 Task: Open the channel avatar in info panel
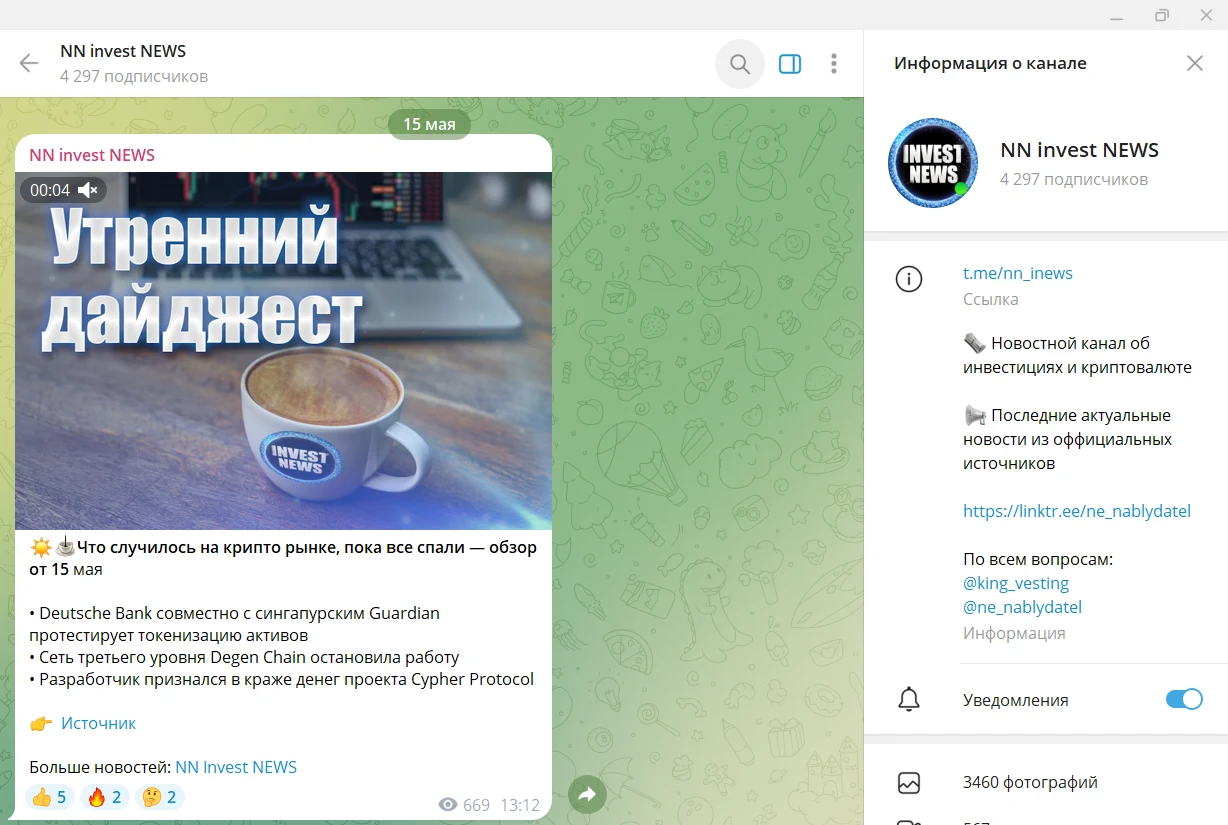tap(933, 163)
